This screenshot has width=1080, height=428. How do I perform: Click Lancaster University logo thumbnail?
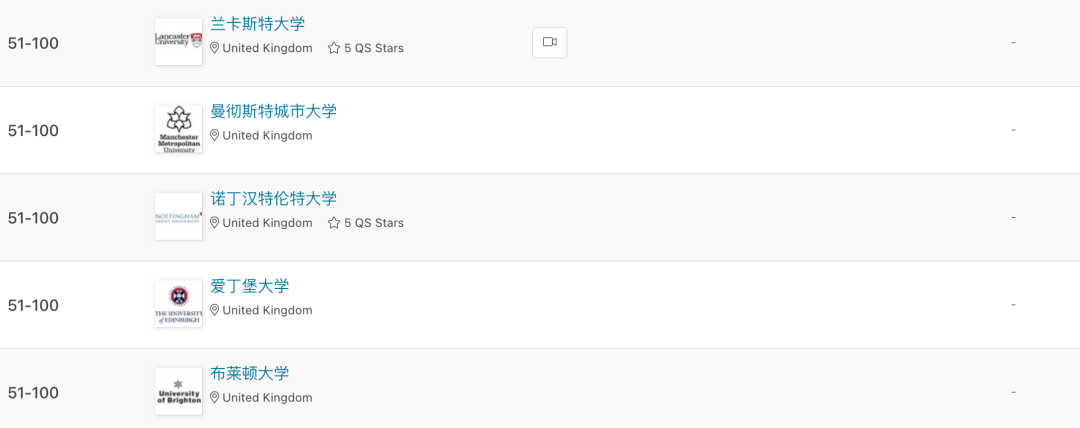pos(178,42)
